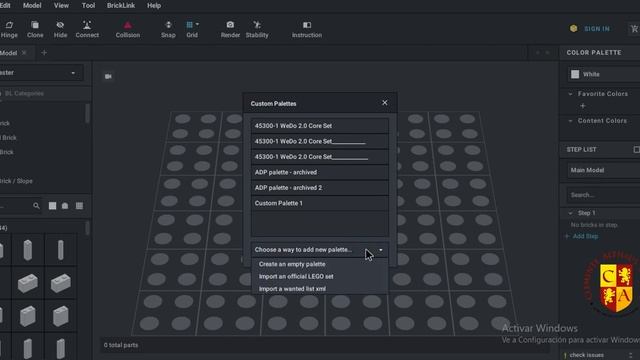
Task: Select the Brick / Slope category
Action: [x=16, y=181]
